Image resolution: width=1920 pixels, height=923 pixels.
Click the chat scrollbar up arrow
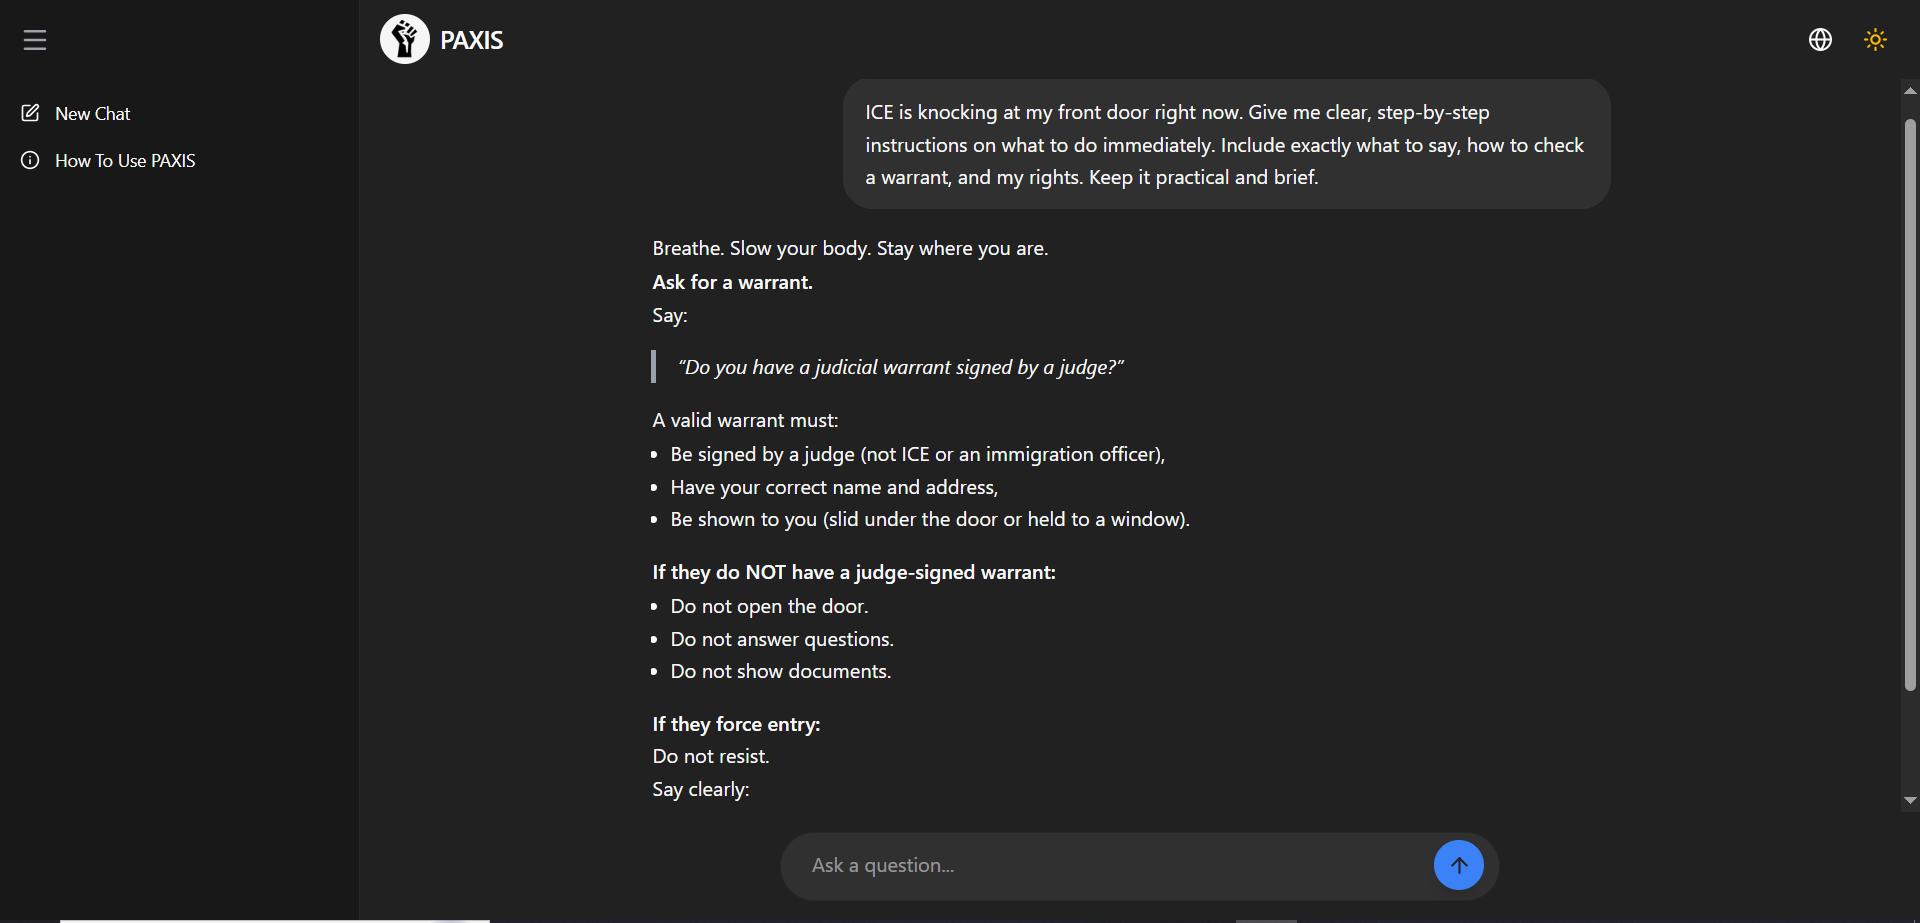point(1910,91)
